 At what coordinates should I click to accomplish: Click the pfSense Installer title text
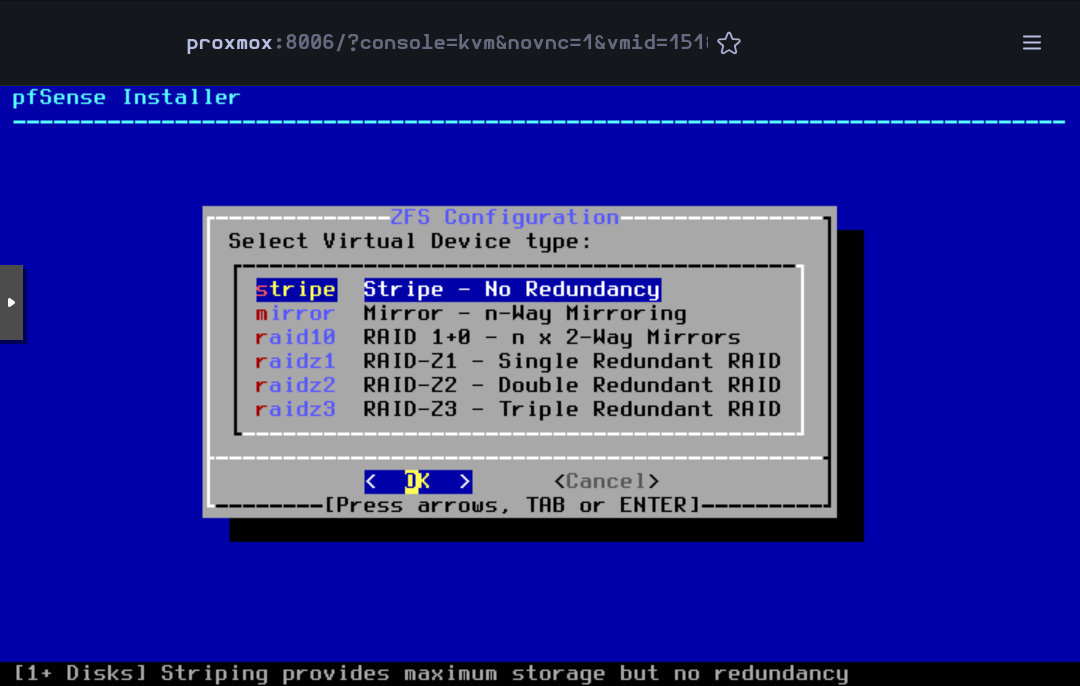(126, 97)
